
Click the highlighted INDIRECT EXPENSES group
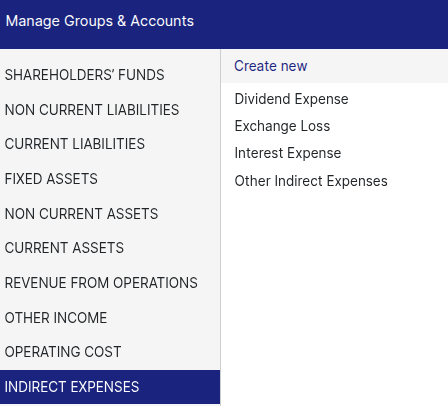click(x=110, y=387)
